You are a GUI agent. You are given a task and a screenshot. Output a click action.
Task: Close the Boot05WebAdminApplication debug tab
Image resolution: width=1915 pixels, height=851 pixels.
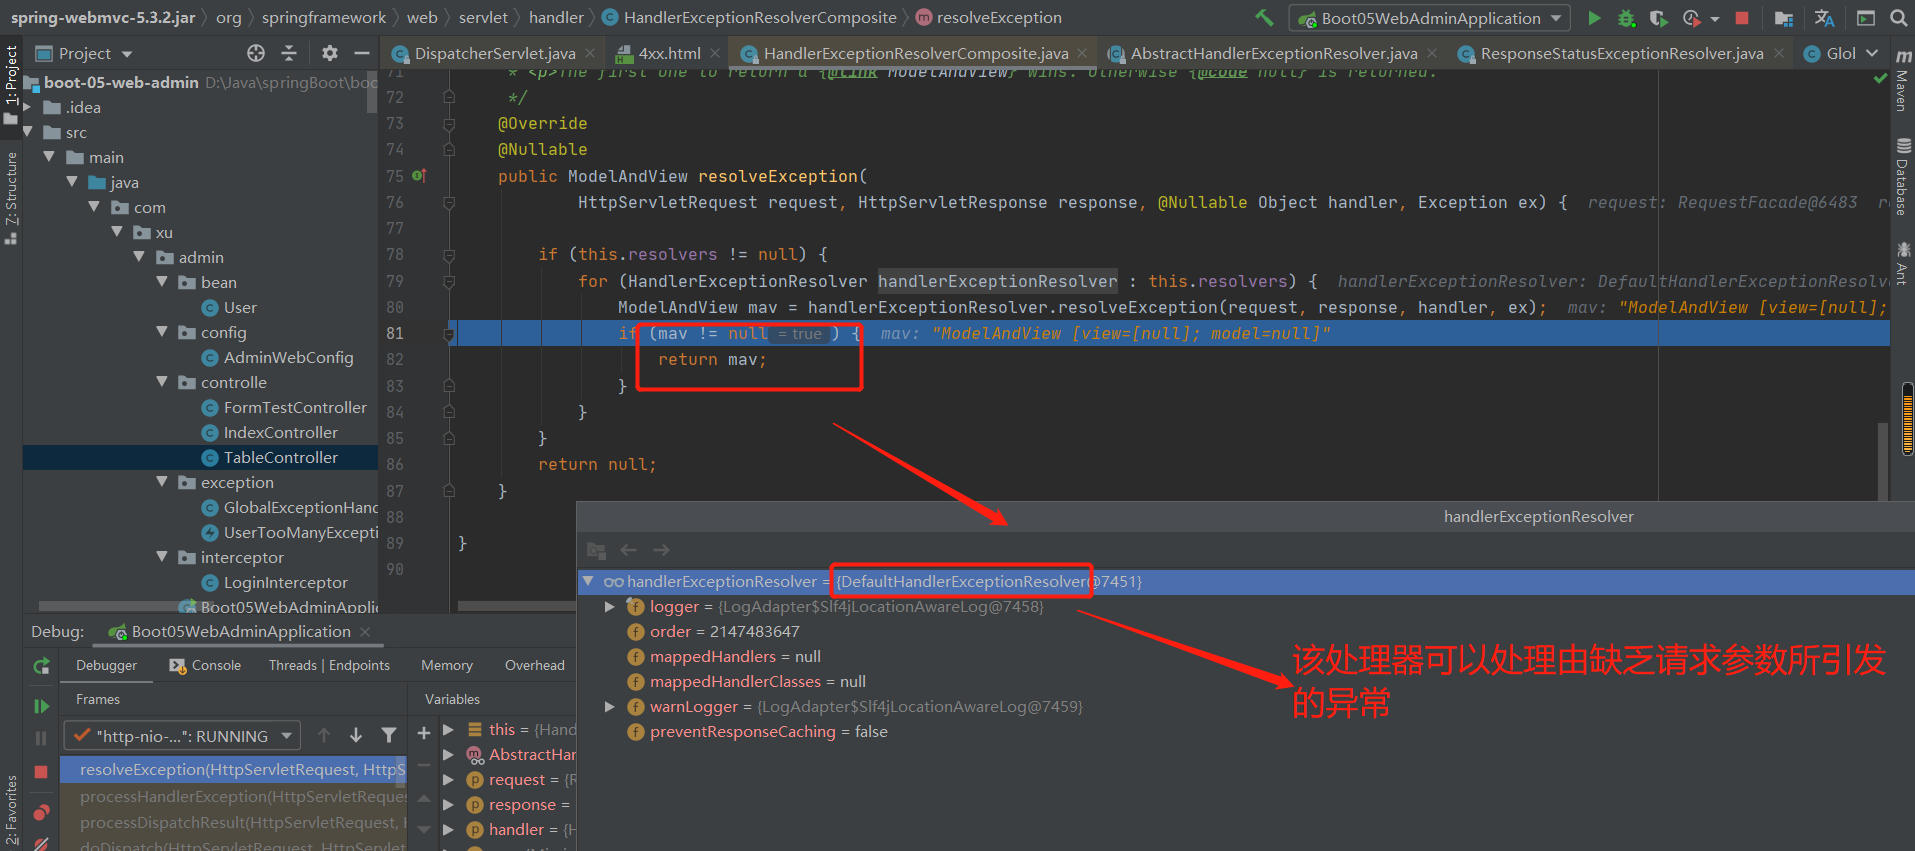(x=365, y=632)
